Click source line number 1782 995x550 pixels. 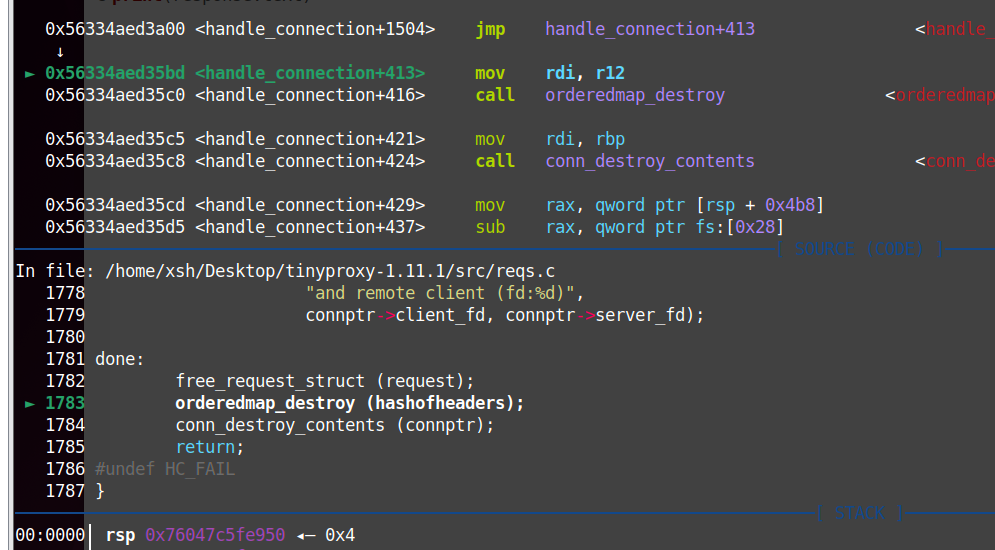[65, 381]
